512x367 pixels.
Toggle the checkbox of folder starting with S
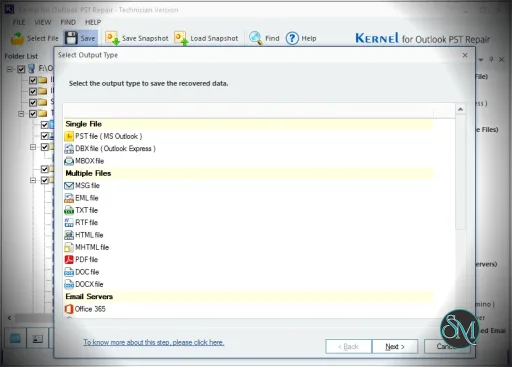(33, 102)
